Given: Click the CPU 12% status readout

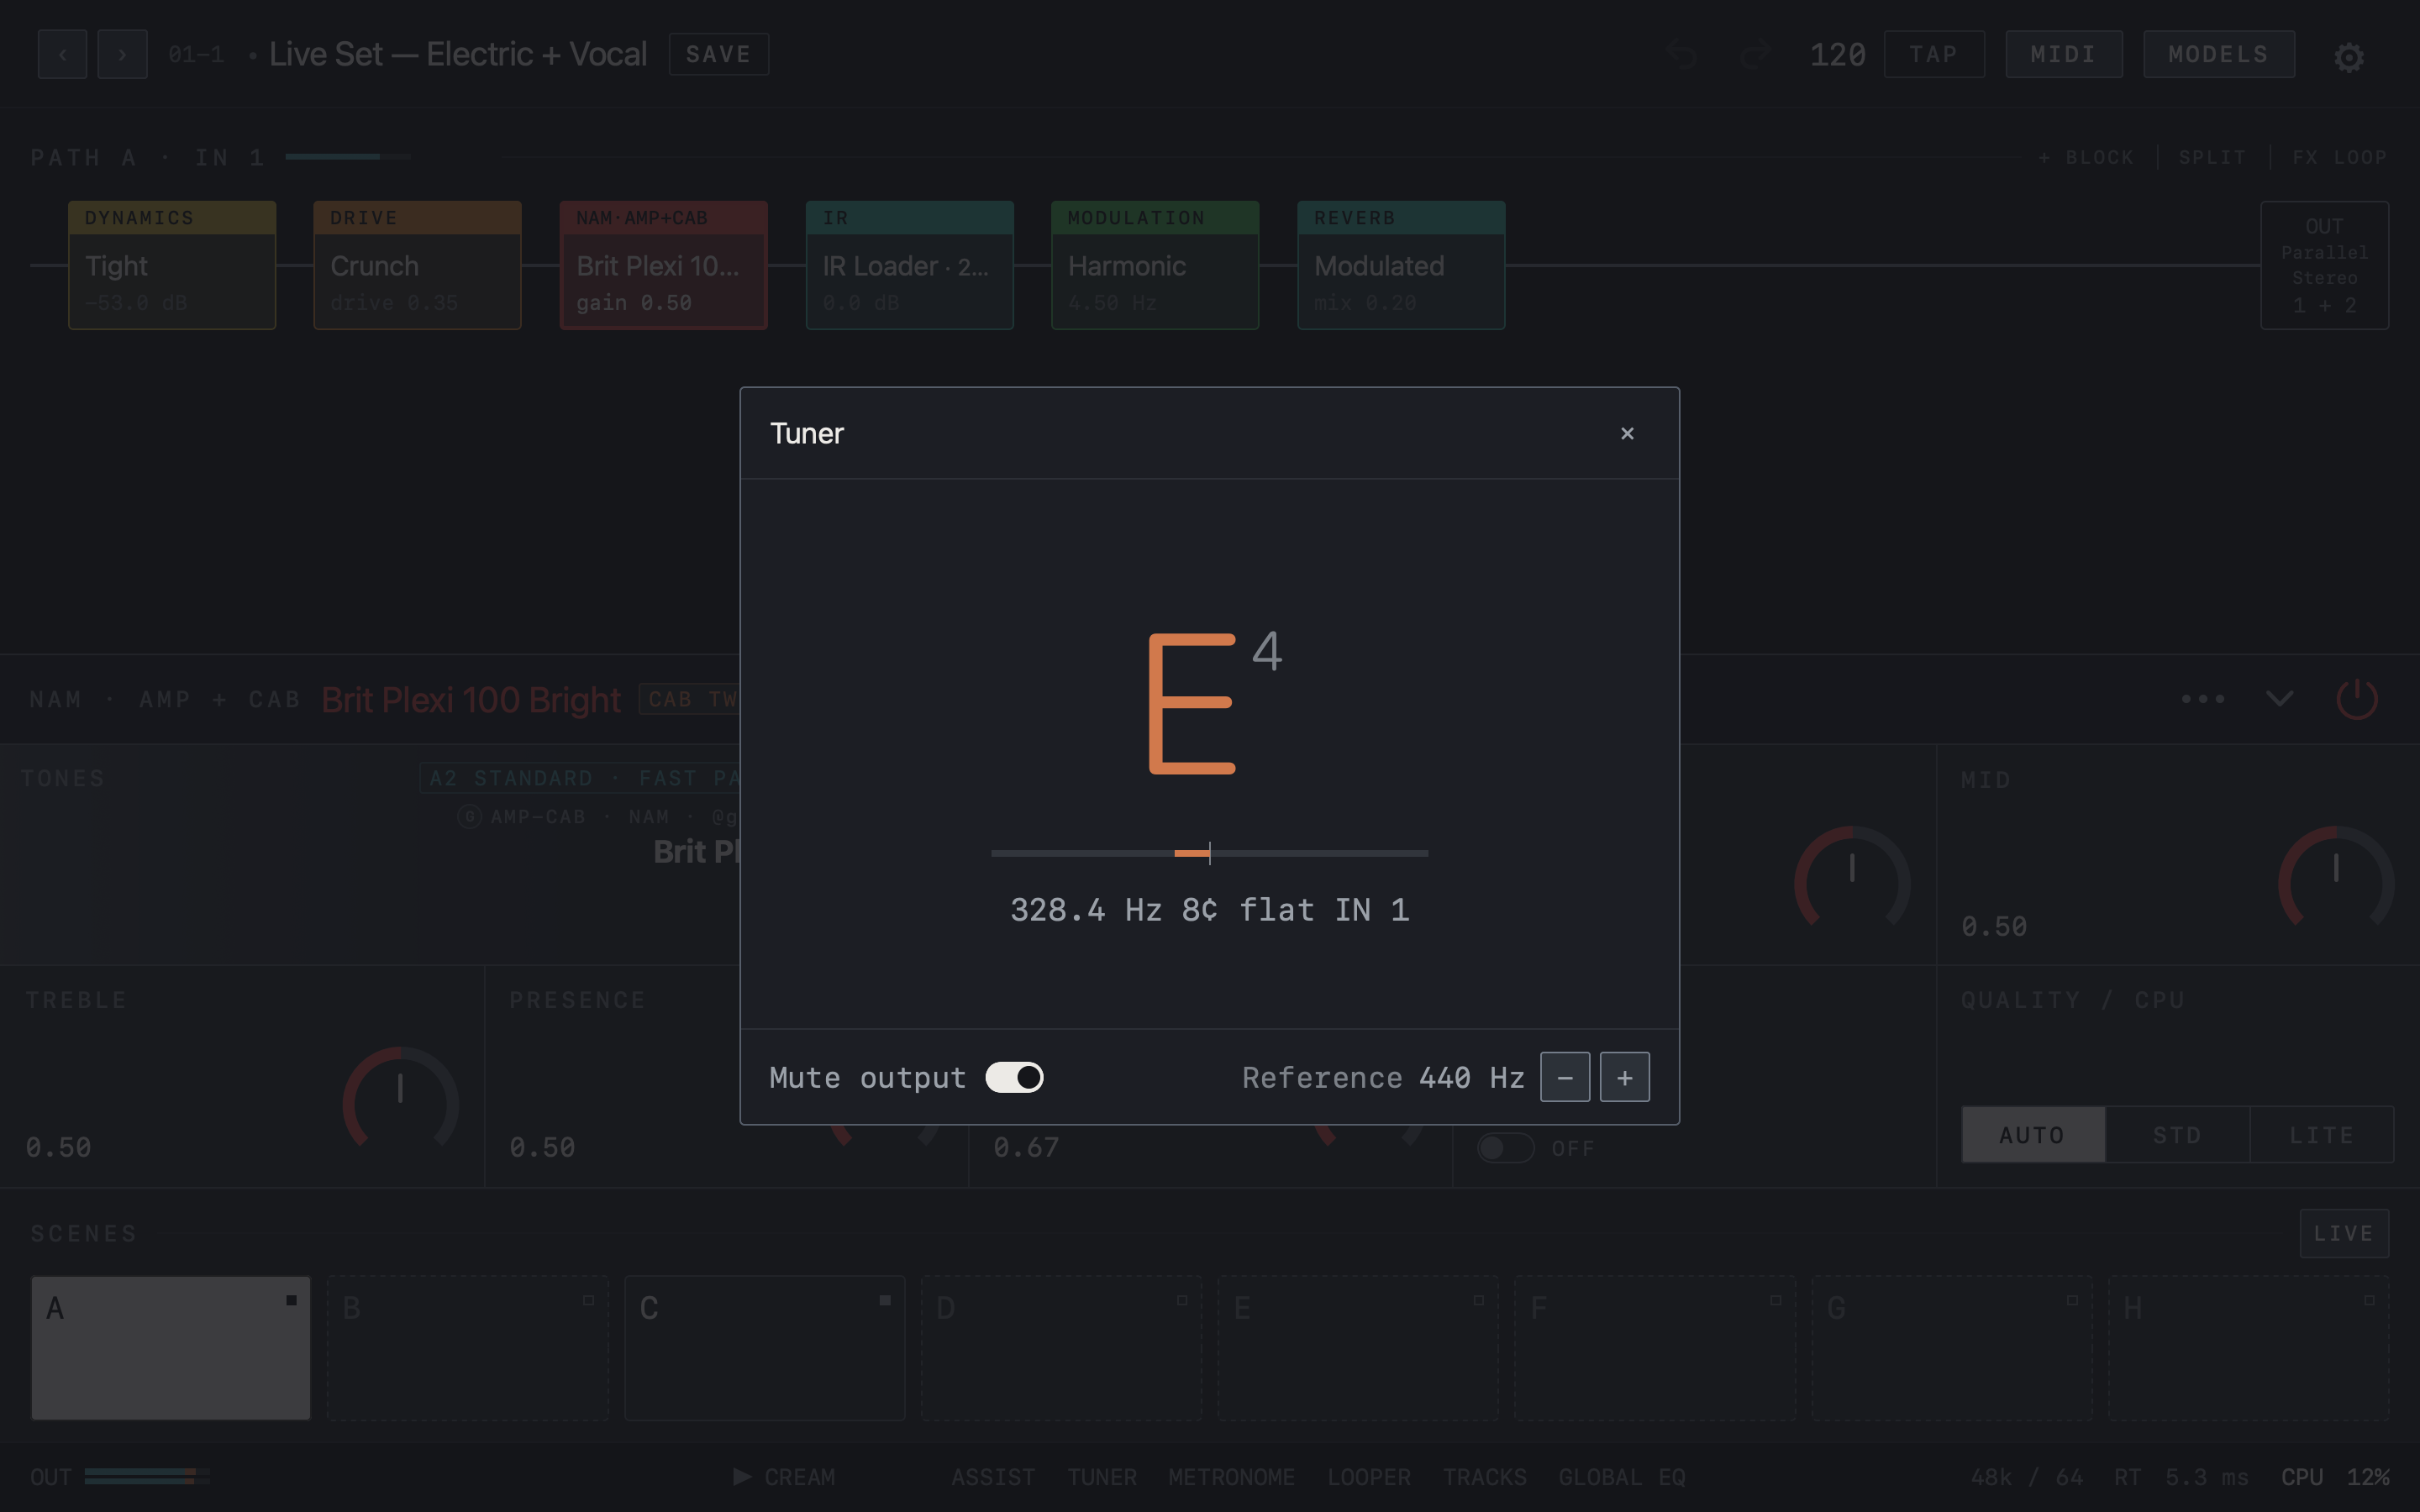Looking at the screenshot, I should click(x=2335, y=1477).
